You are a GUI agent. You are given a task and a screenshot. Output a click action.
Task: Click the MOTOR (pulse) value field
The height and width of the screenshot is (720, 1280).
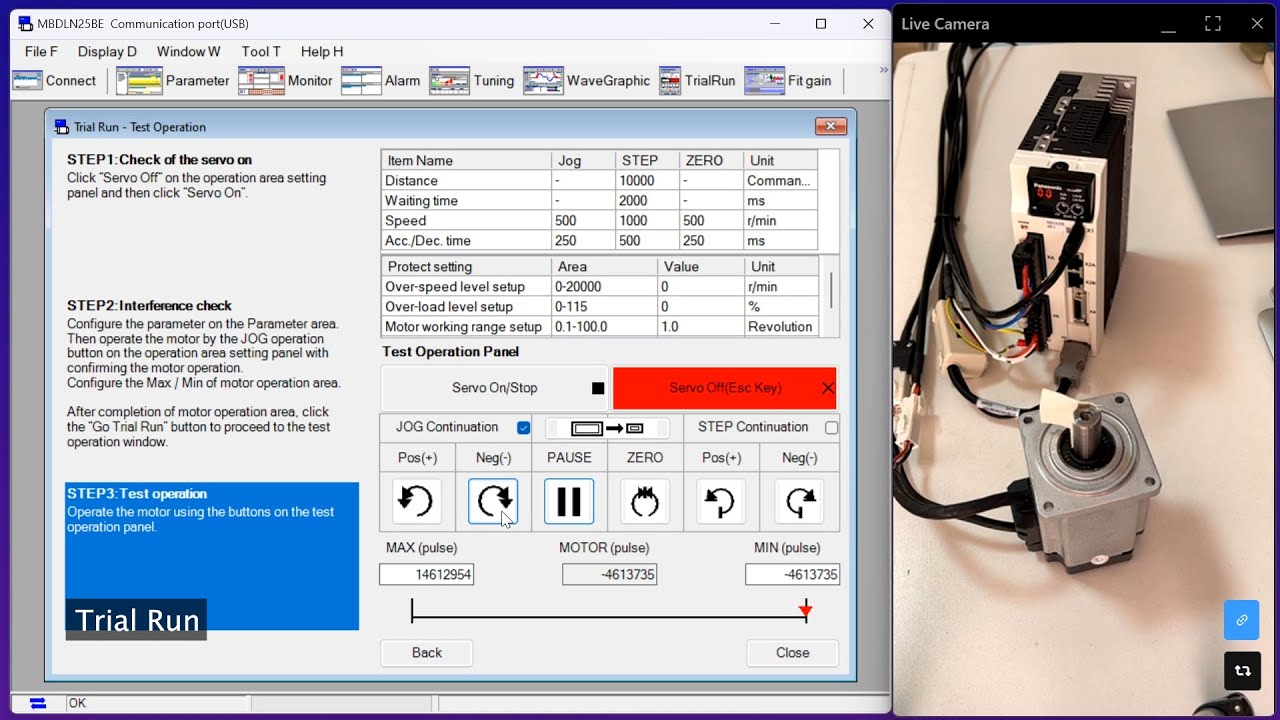click(609, 574)
